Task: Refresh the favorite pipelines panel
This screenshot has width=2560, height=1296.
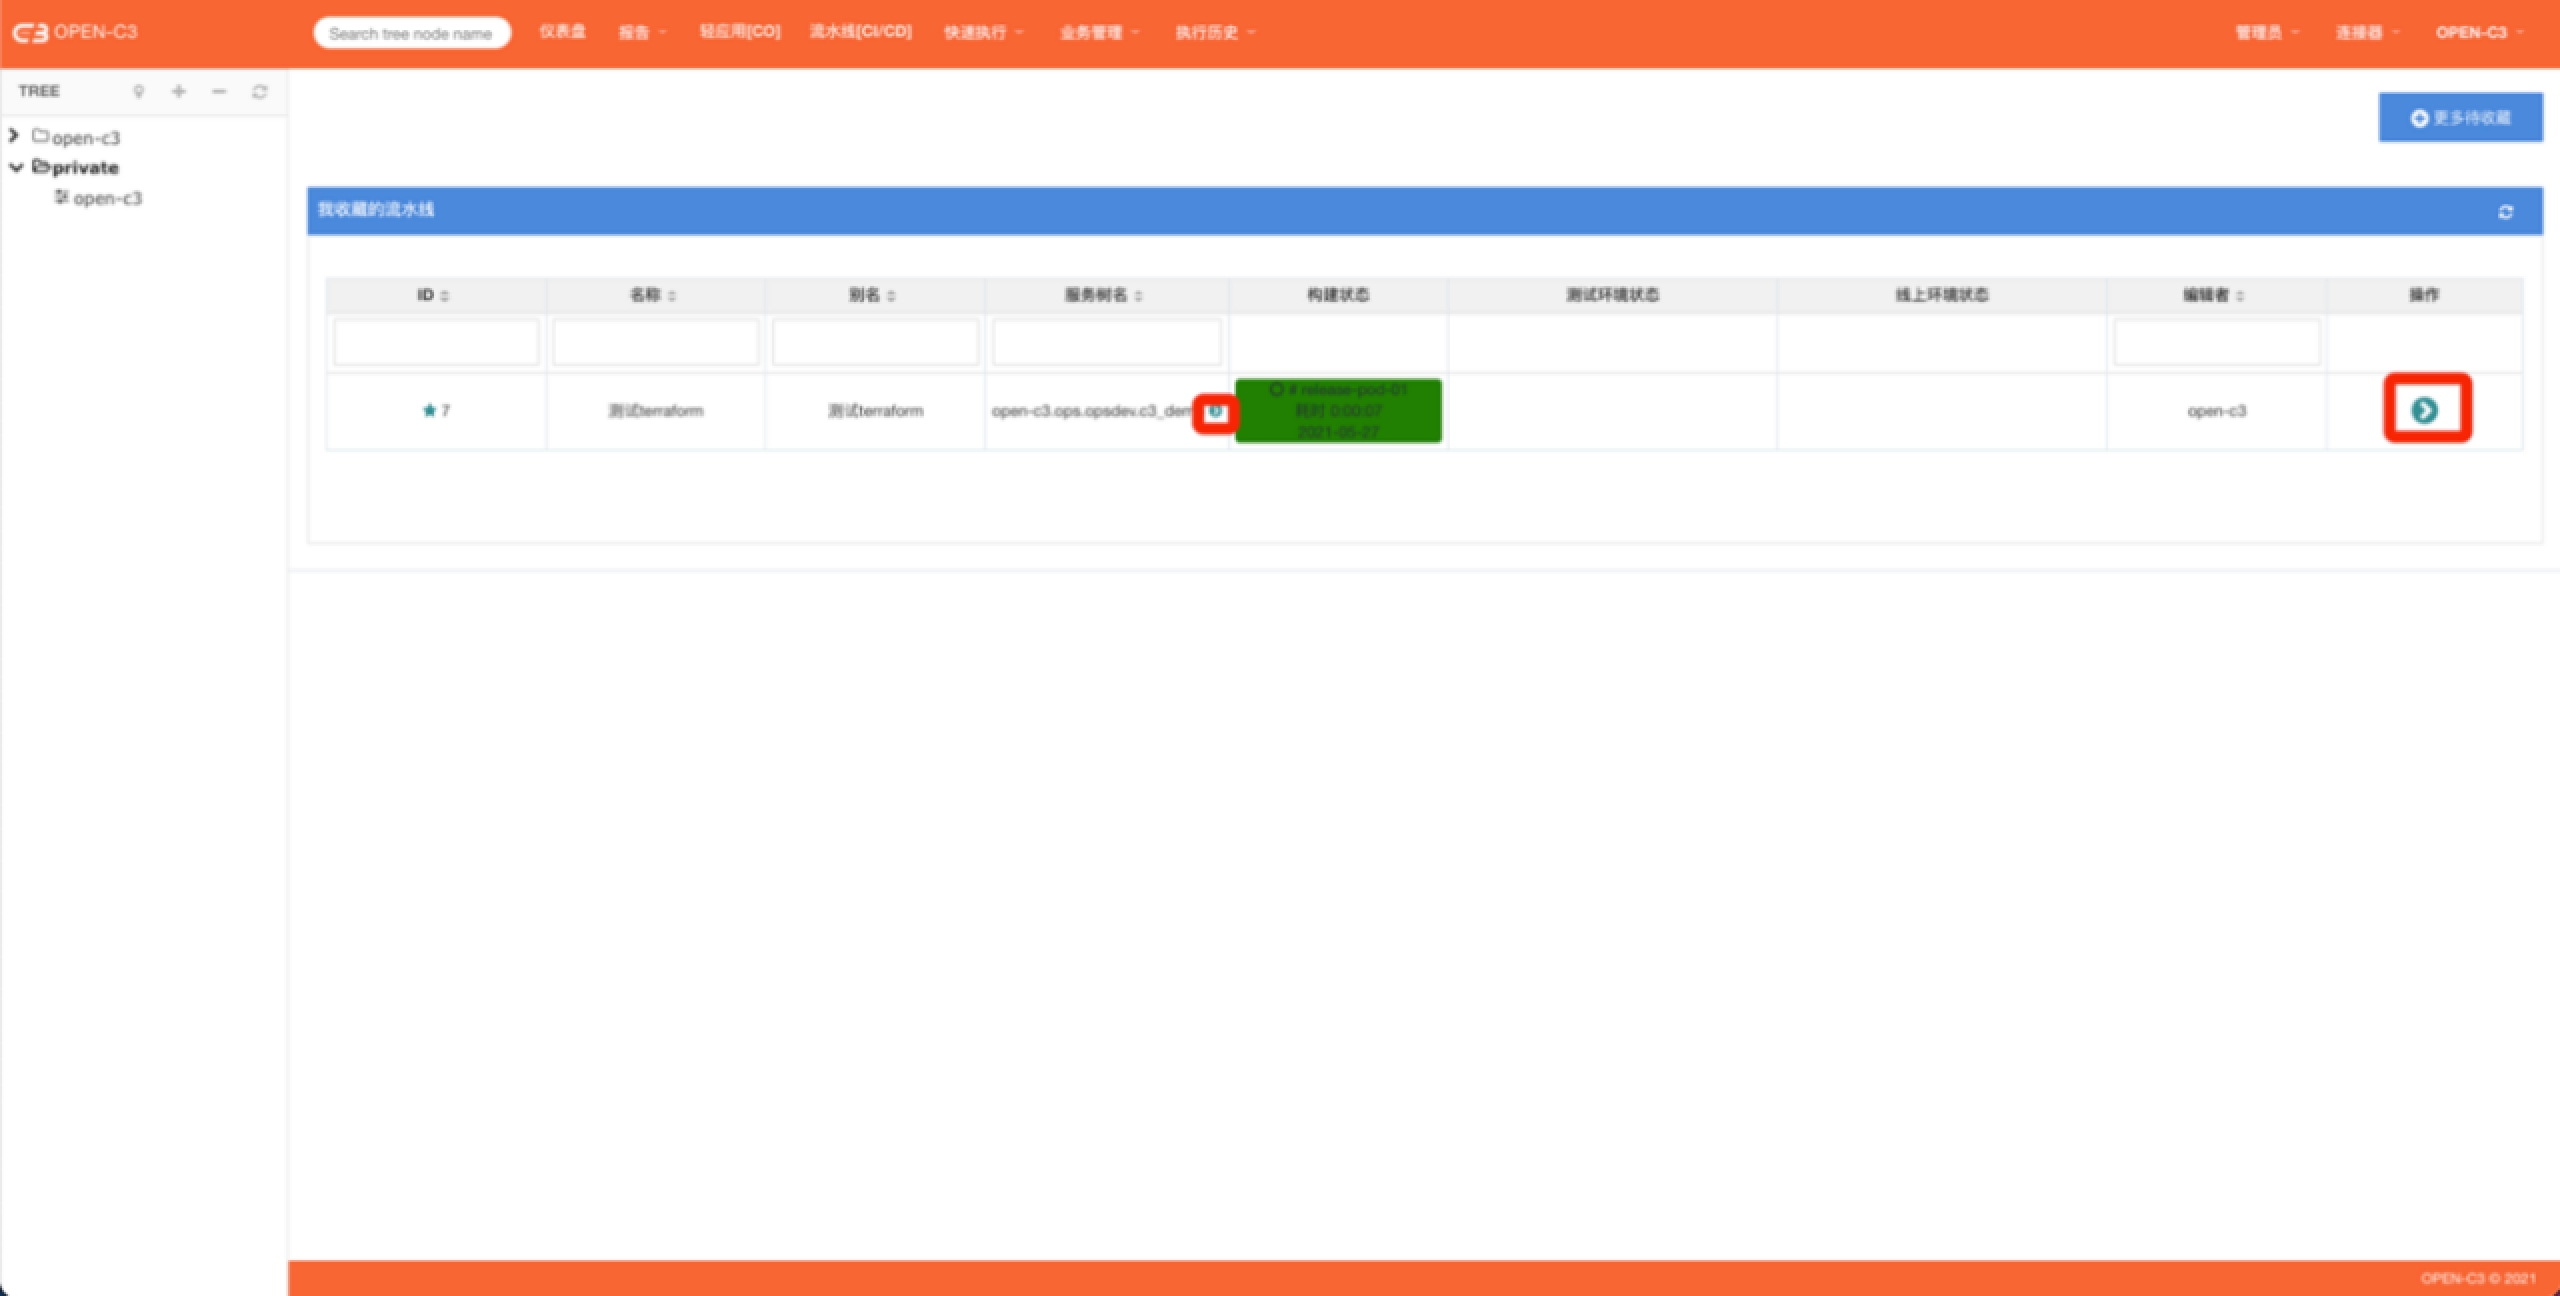Action: [x=2505, y=212]
